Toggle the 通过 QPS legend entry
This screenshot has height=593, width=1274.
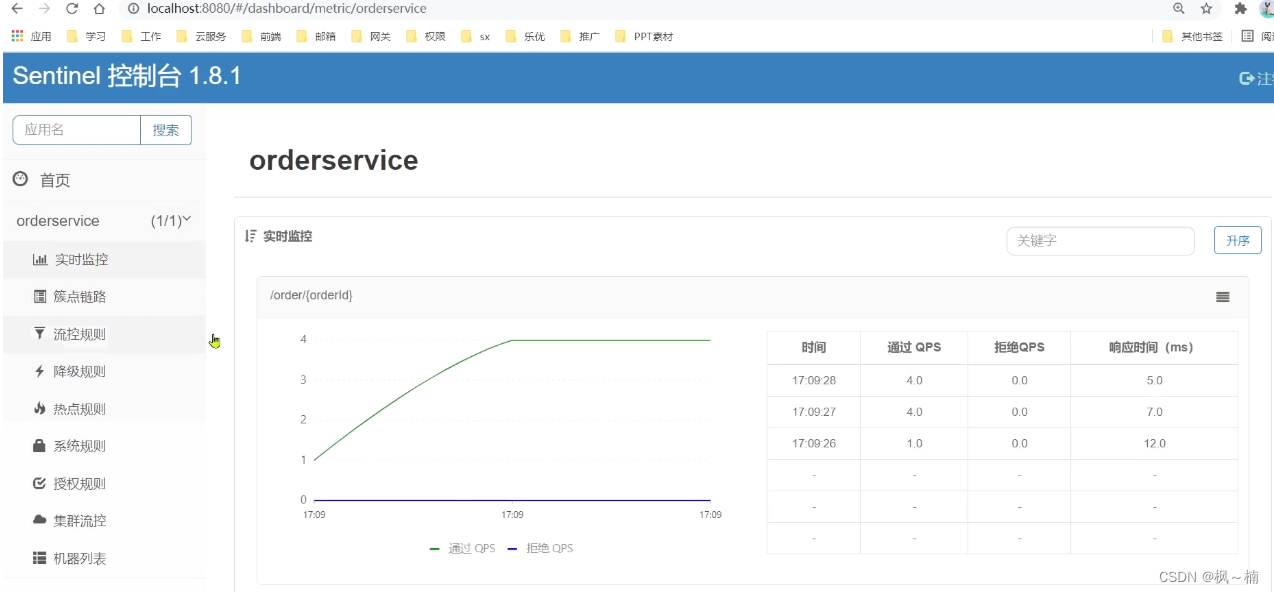pos(462,548)
